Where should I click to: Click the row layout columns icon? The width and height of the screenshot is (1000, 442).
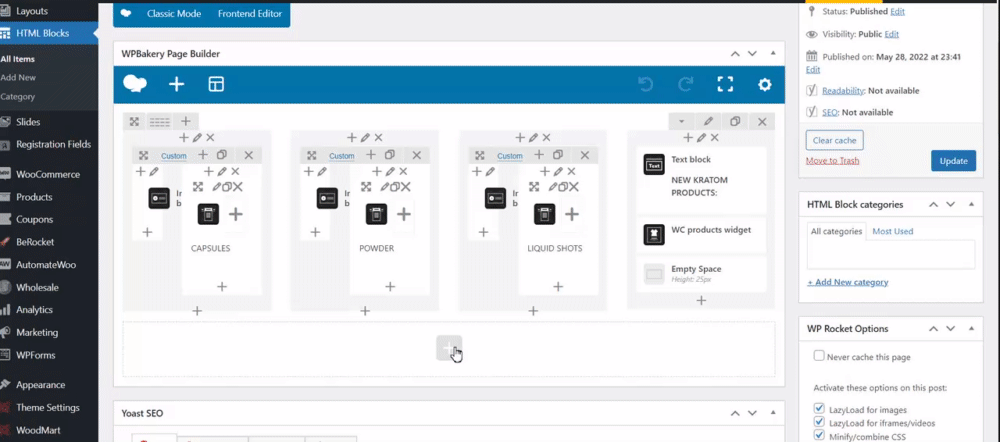coord(159,121)
